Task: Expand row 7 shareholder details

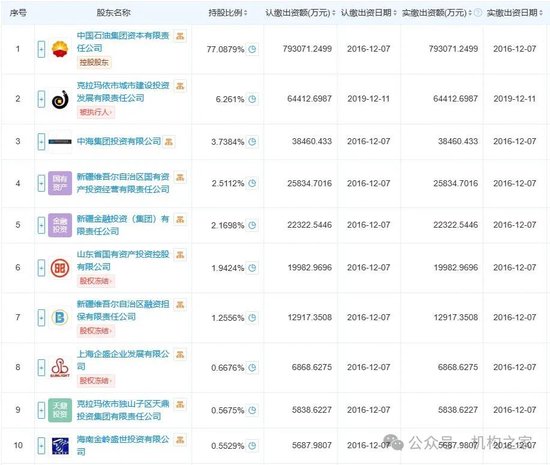Action: click(x=41, y=318)
